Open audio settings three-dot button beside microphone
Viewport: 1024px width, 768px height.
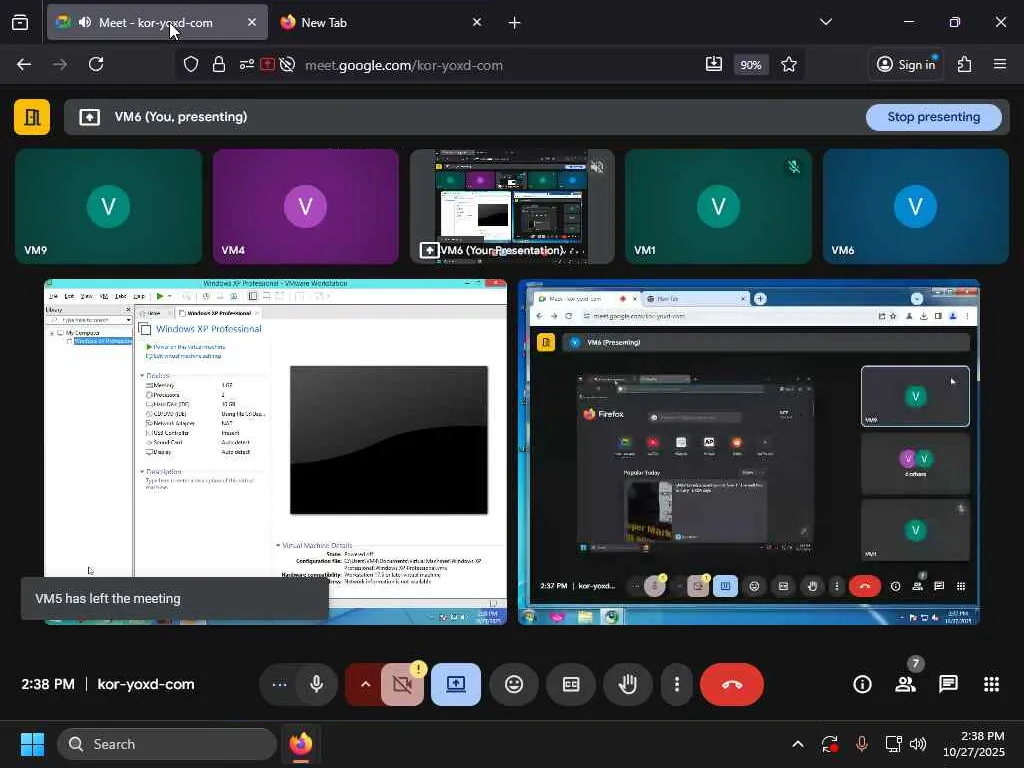[279, 684]
